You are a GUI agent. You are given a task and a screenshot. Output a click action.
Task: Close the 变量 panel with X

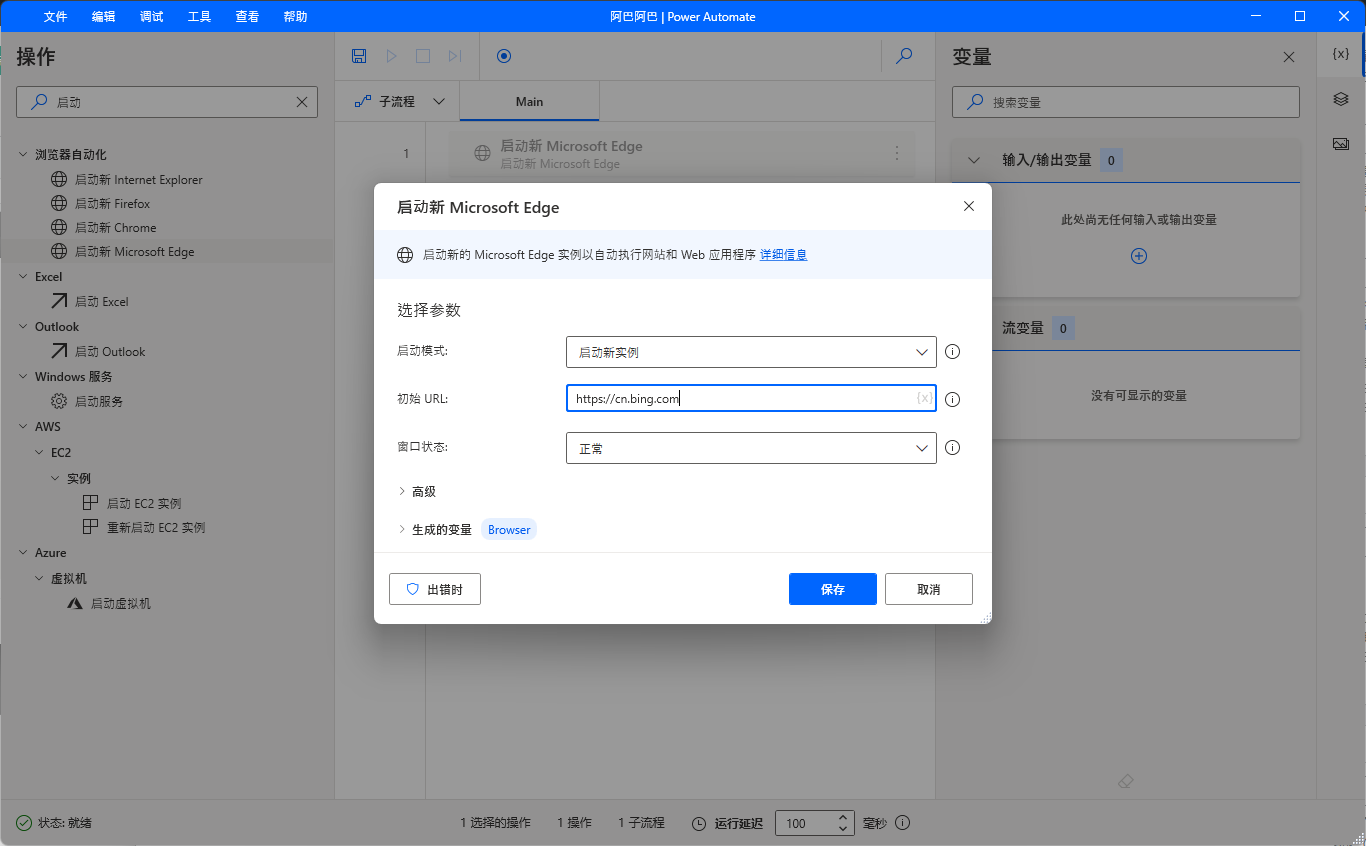tap(1289, 57)
